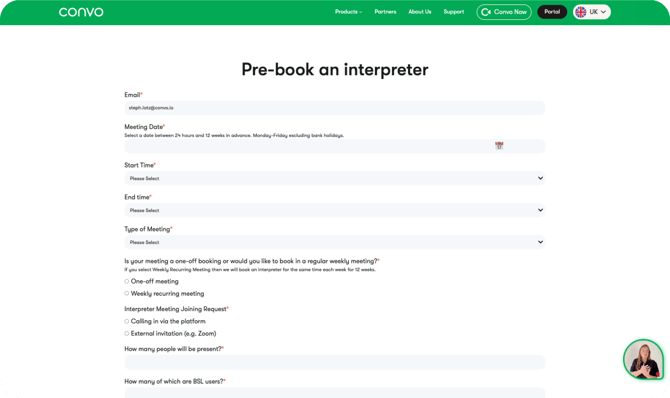Go to Partners page
This screenshot has width=670, height=398.
tap(385, 12)
